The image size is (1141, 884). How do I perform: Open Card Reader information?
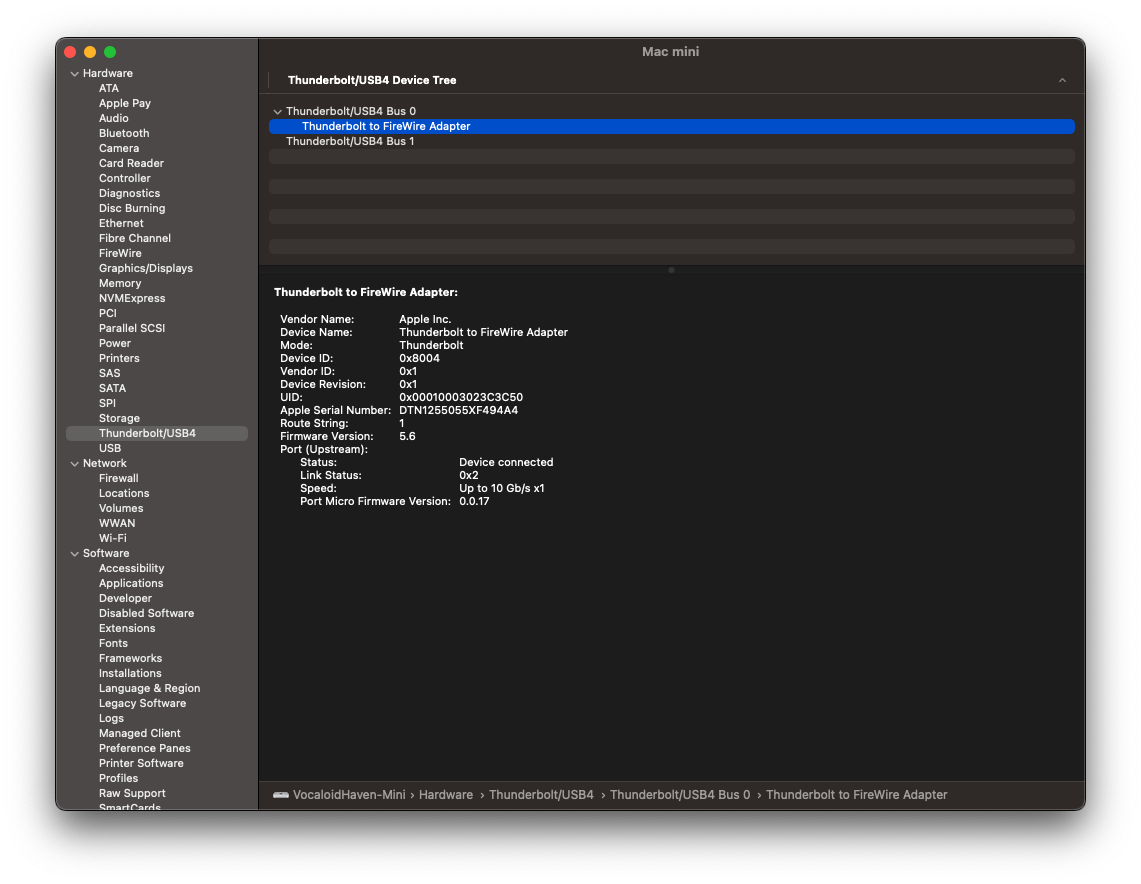point(131,163)
